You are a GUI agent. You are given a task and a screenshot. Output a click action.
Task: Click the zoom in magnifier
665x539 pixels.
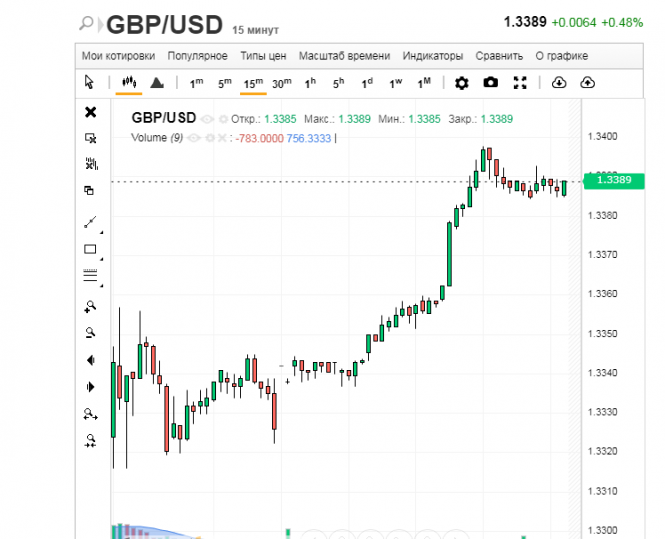(x=90, y=306)
